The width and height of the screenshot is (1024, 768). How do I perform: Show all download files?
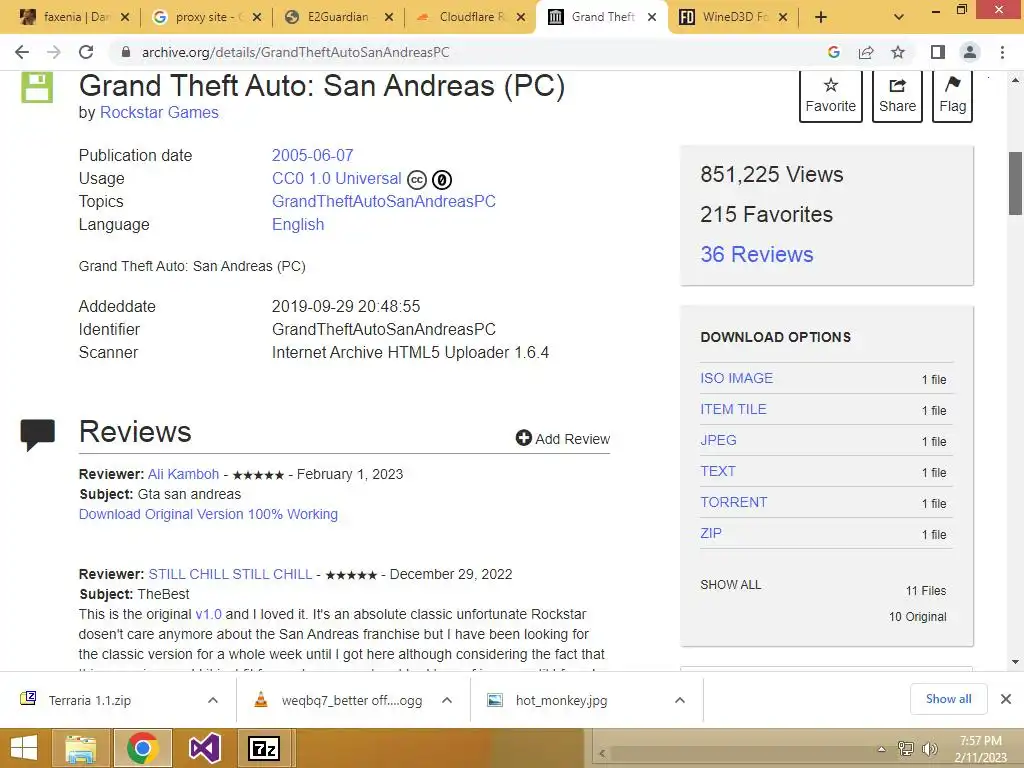(x=731, y=584)
